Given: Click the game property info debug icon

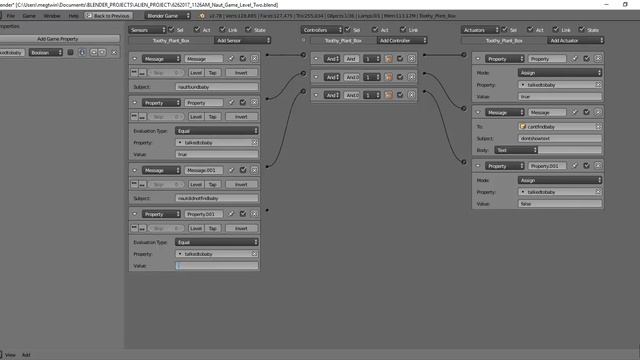Looking at the screenshot, I should coord(82,52).
